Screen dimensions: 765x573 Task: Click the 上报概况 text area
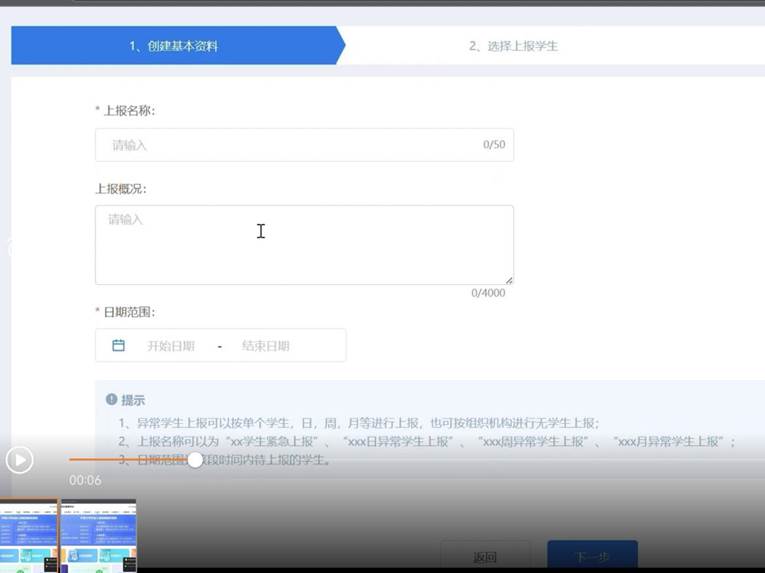(x=304, y=245)
